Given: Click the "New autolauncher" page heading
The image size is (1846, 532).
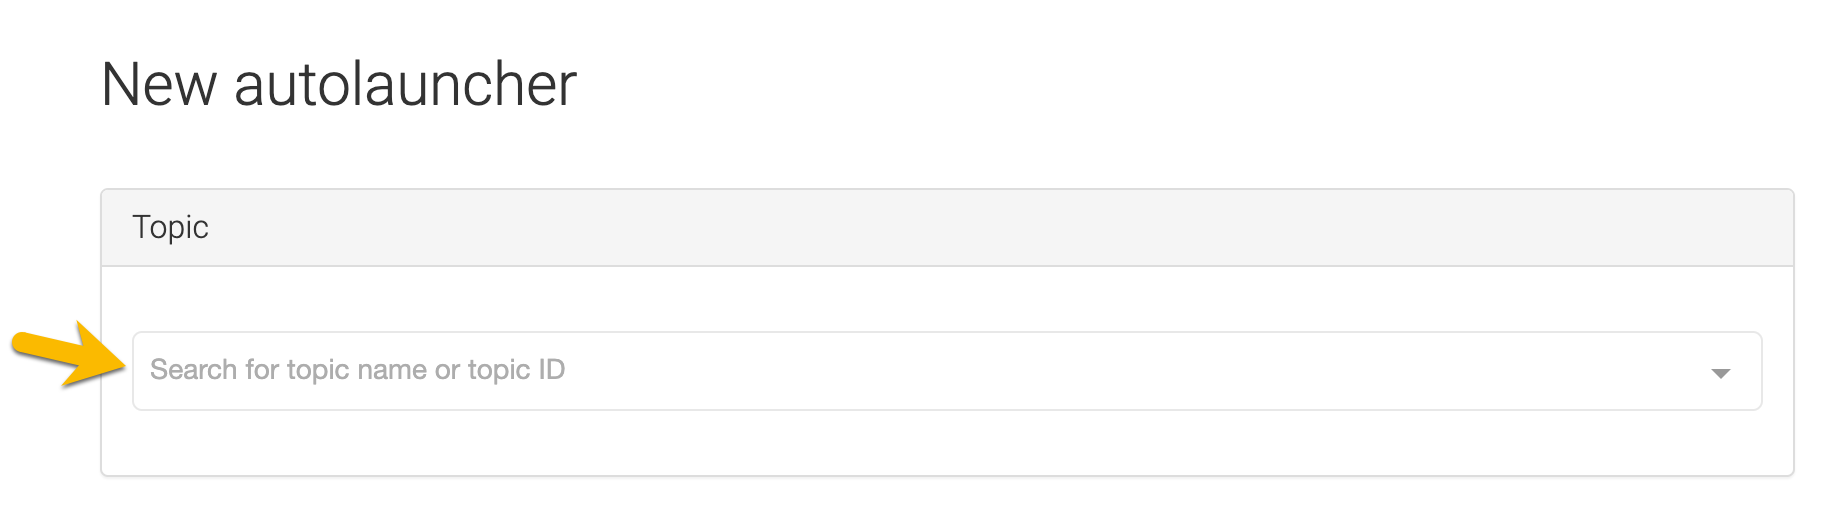Looking at the screenshot, I should [x=338, y=84].
